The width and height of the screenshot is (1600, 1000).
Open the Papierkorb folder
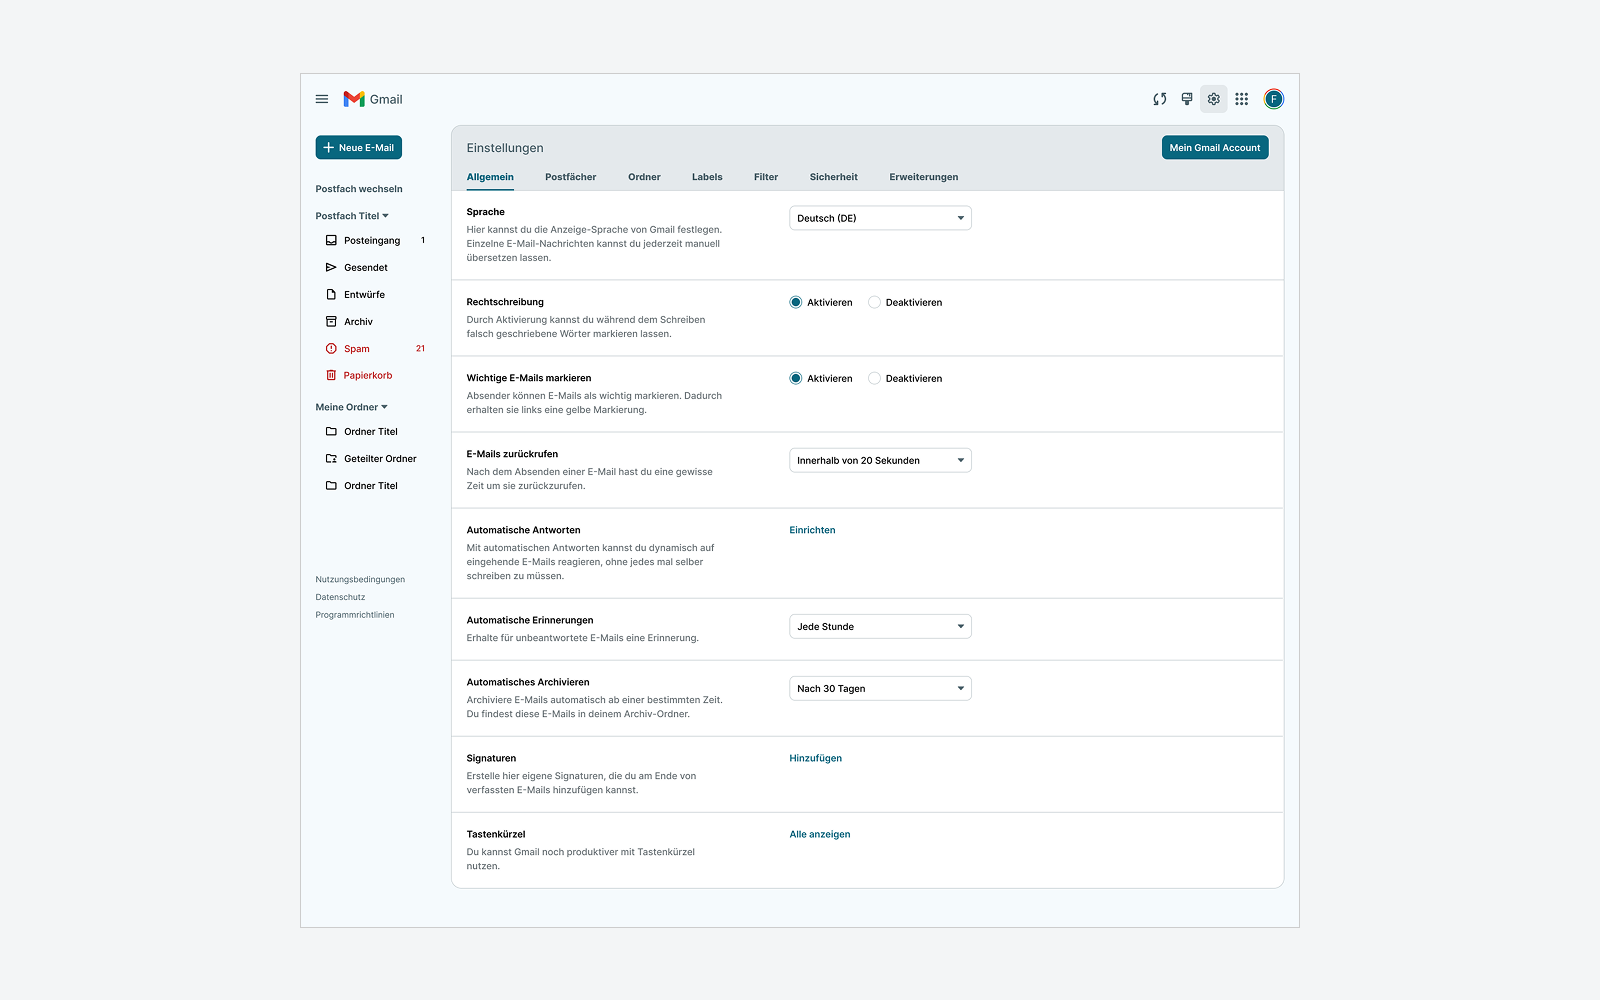click(368, 375)
